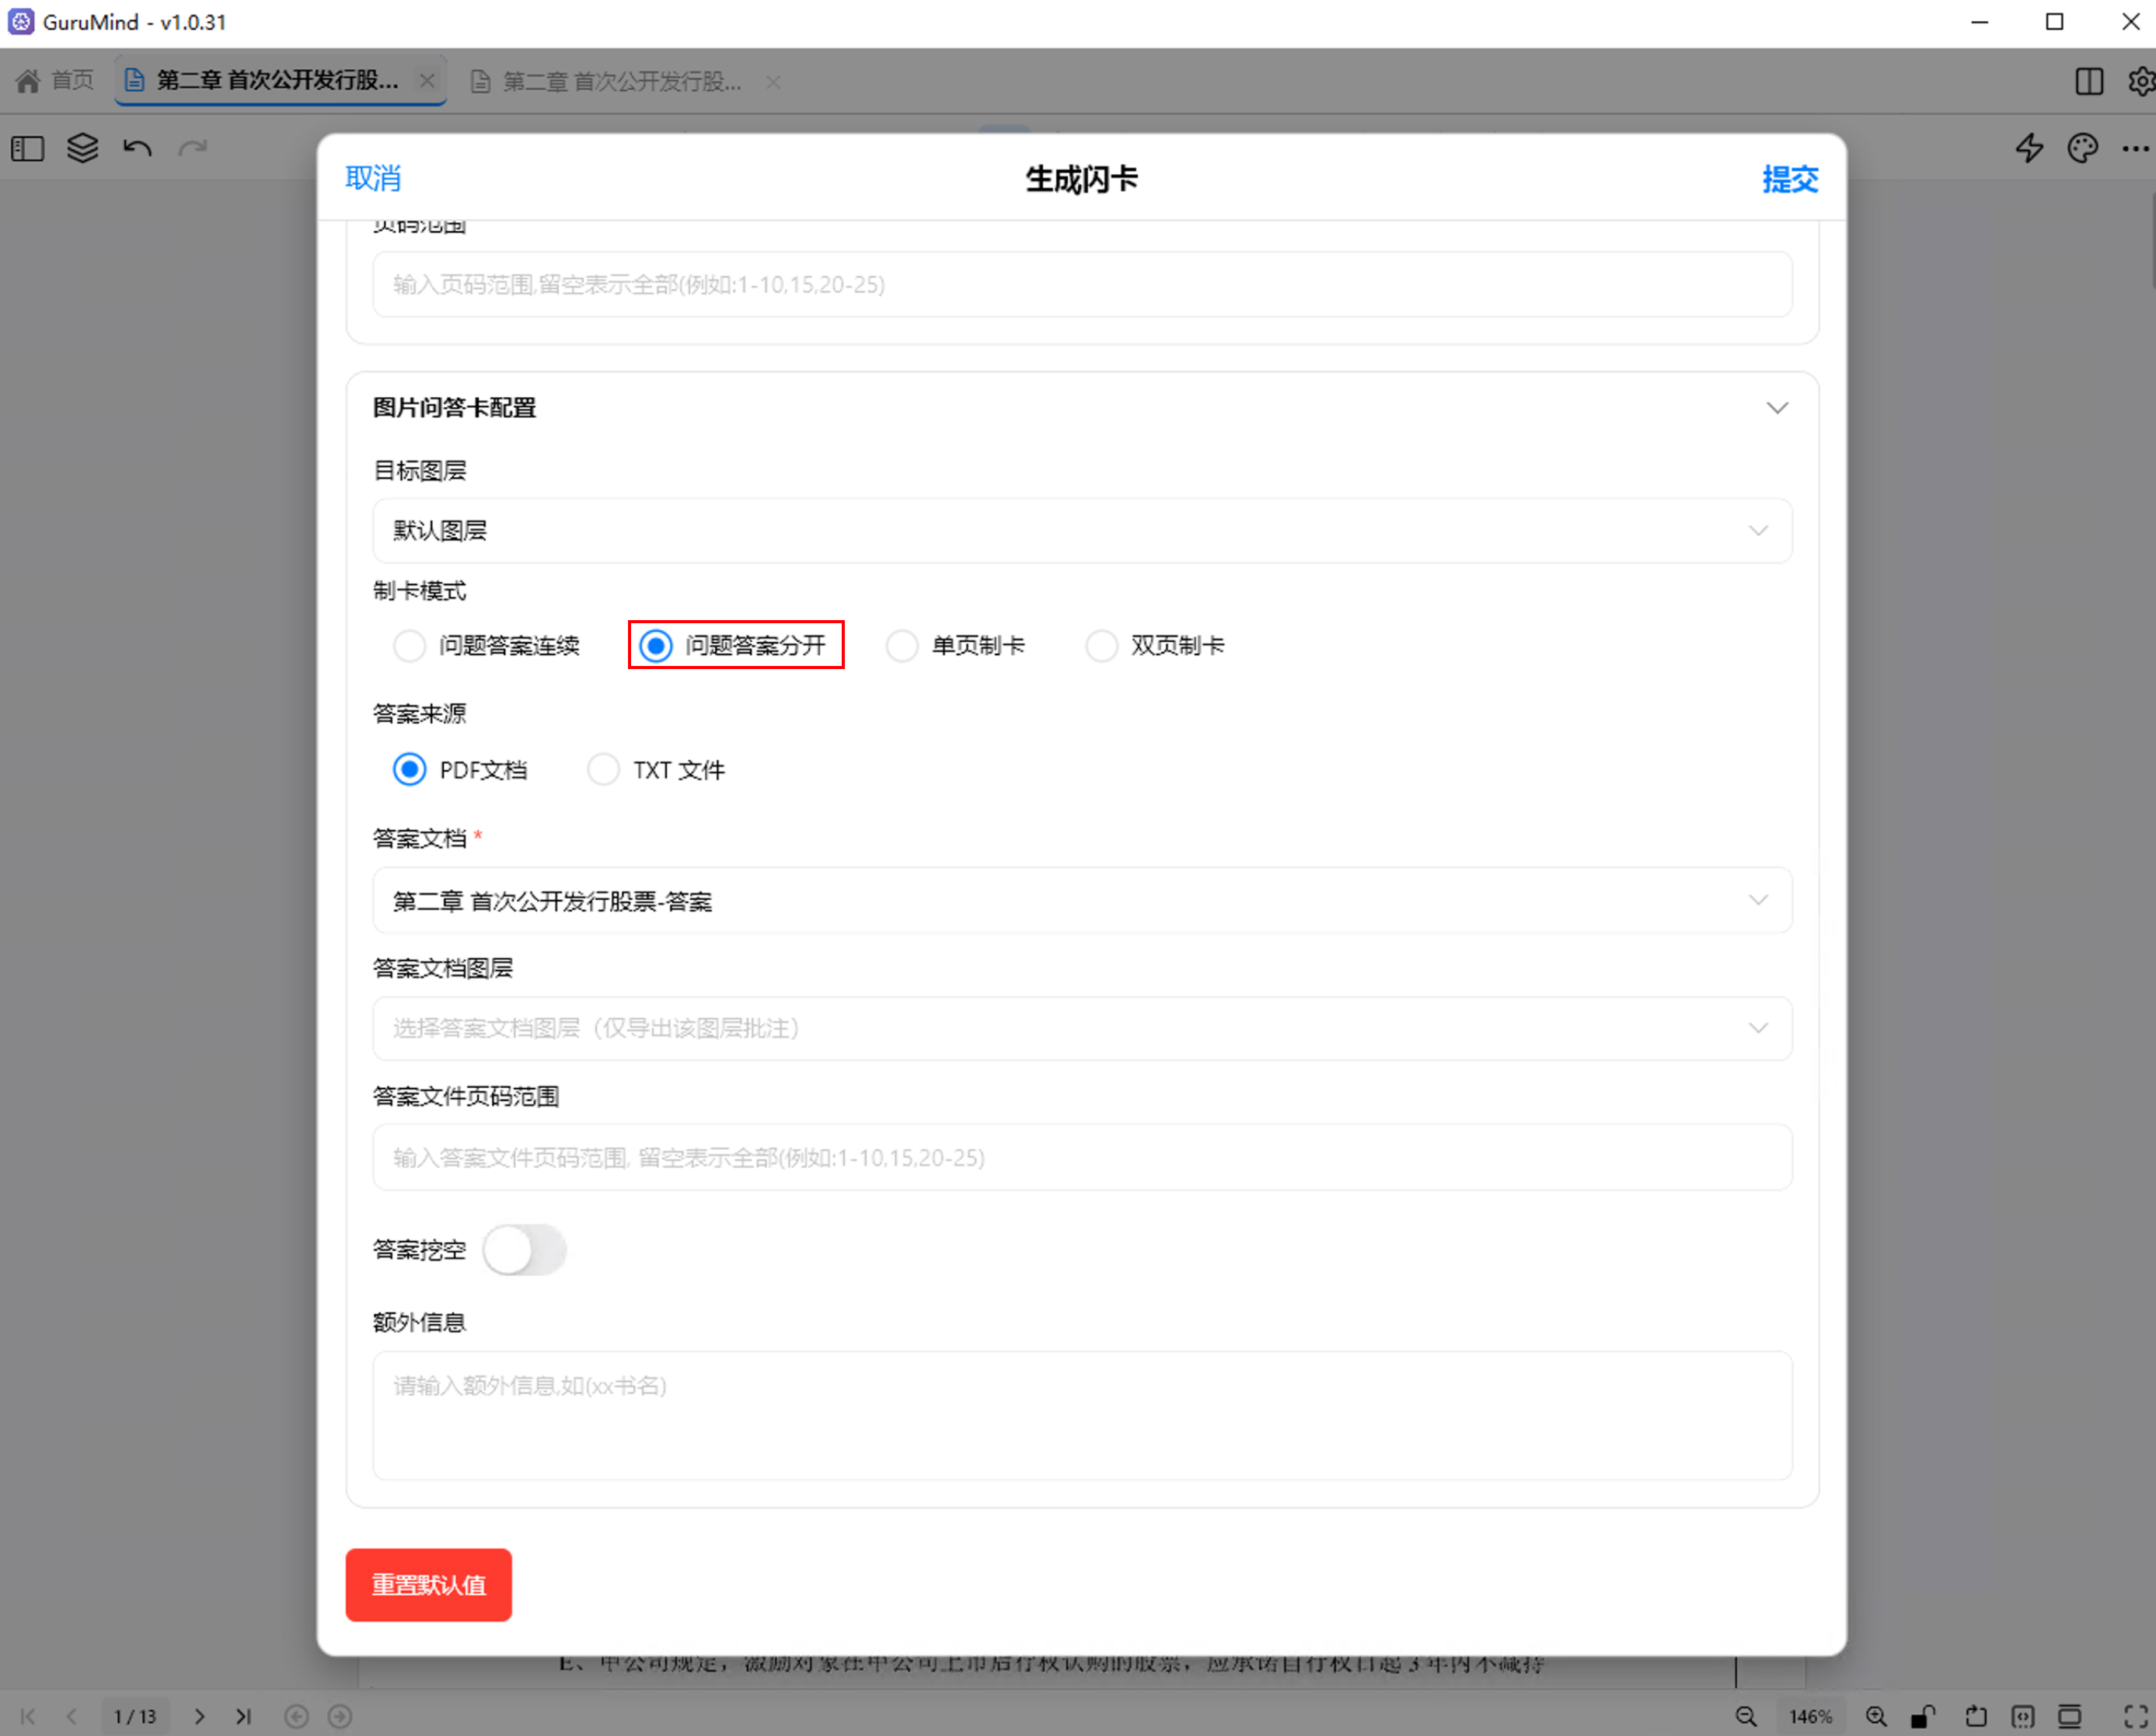
Task: Open the three-dot more options menu
Action: click(2135, 149)
